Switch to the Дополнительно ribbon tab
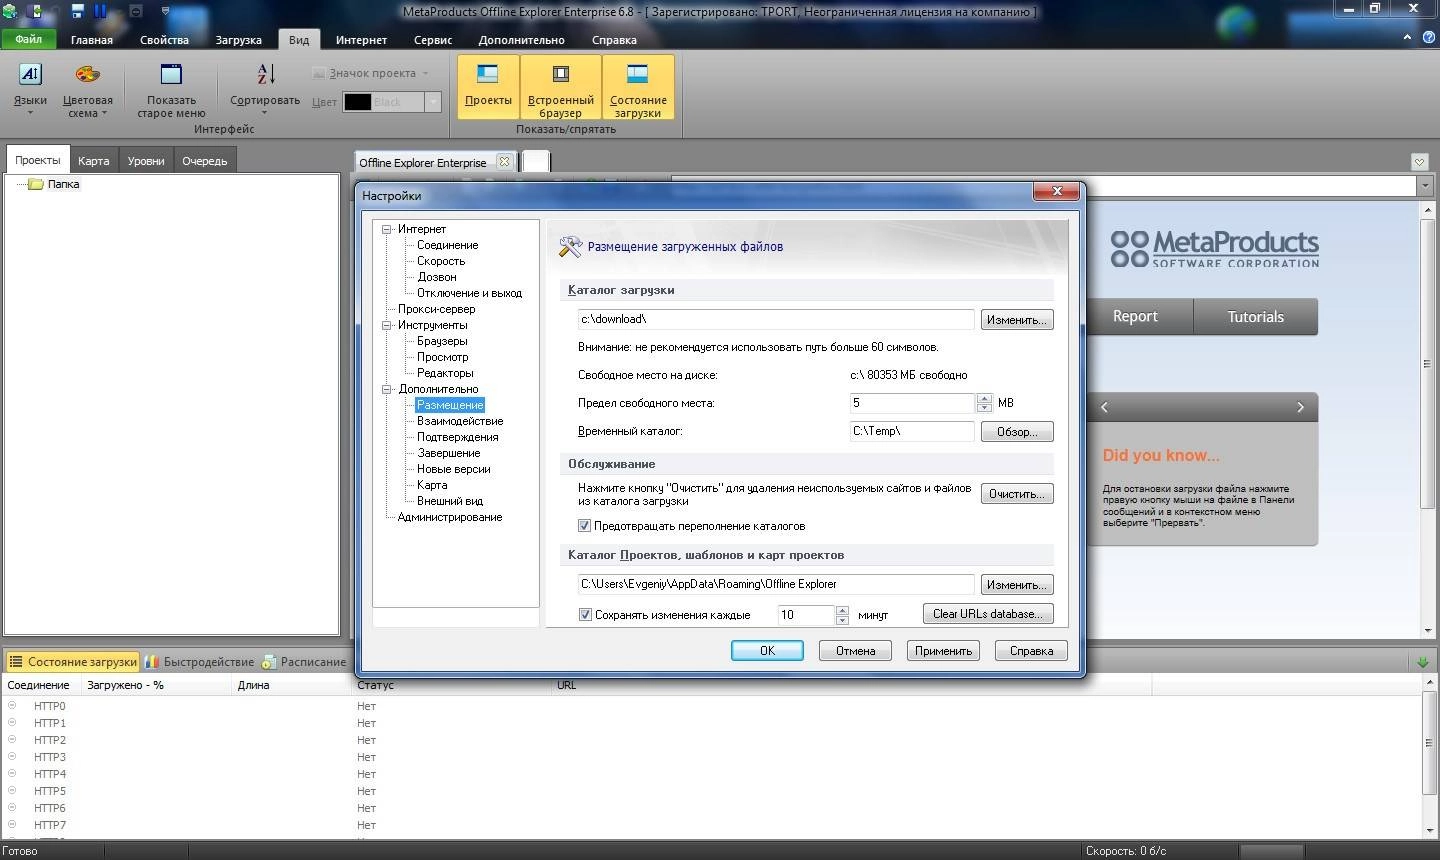Image resolution: width=1440 pixels, height=860 pixels. [x=521, y=40]
